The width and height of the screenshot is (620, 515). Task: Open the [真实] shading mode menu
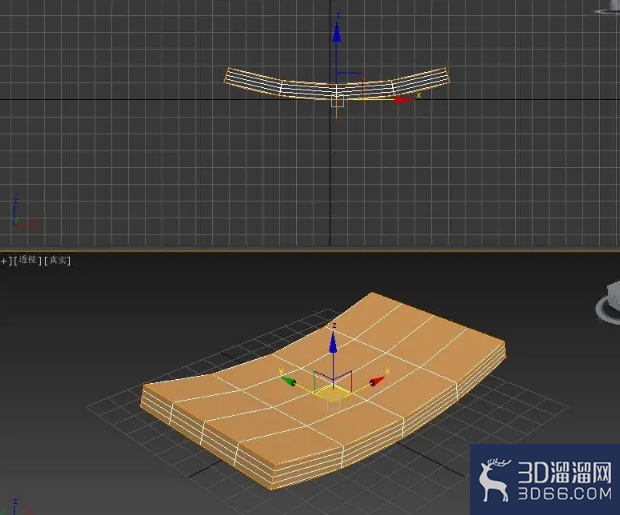[x=58, y=260]
